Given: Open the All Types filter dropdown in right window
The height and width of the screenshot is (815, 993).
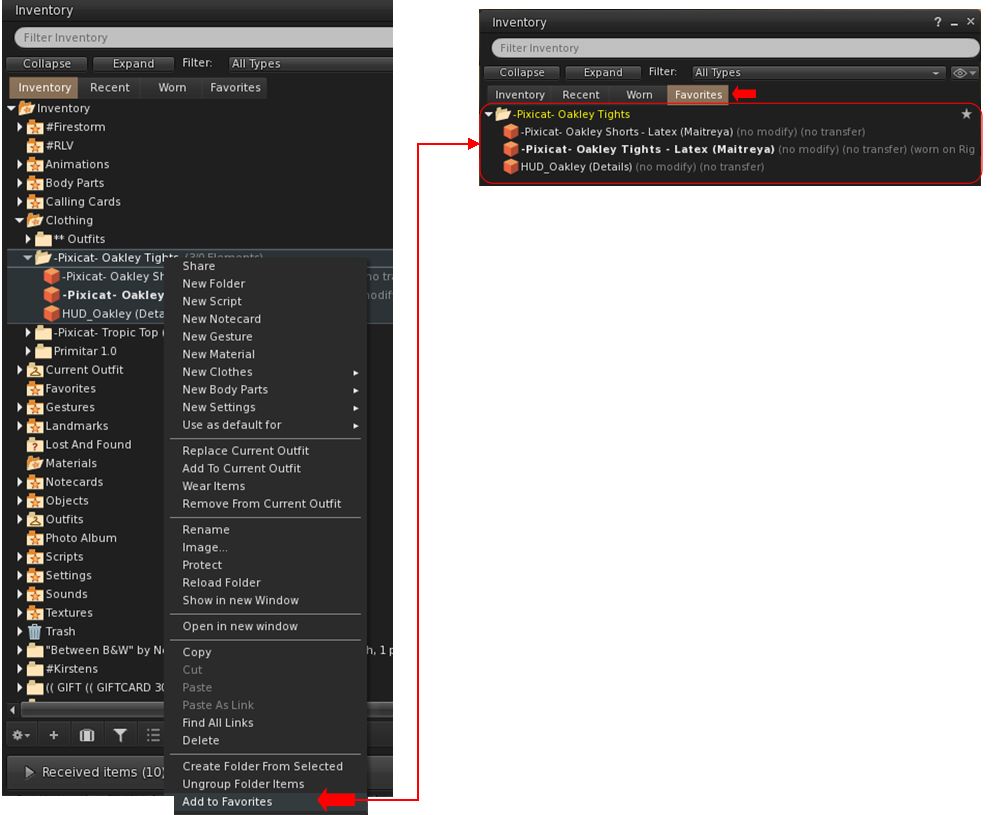Looking at the screenshot, I should [817, 73].
